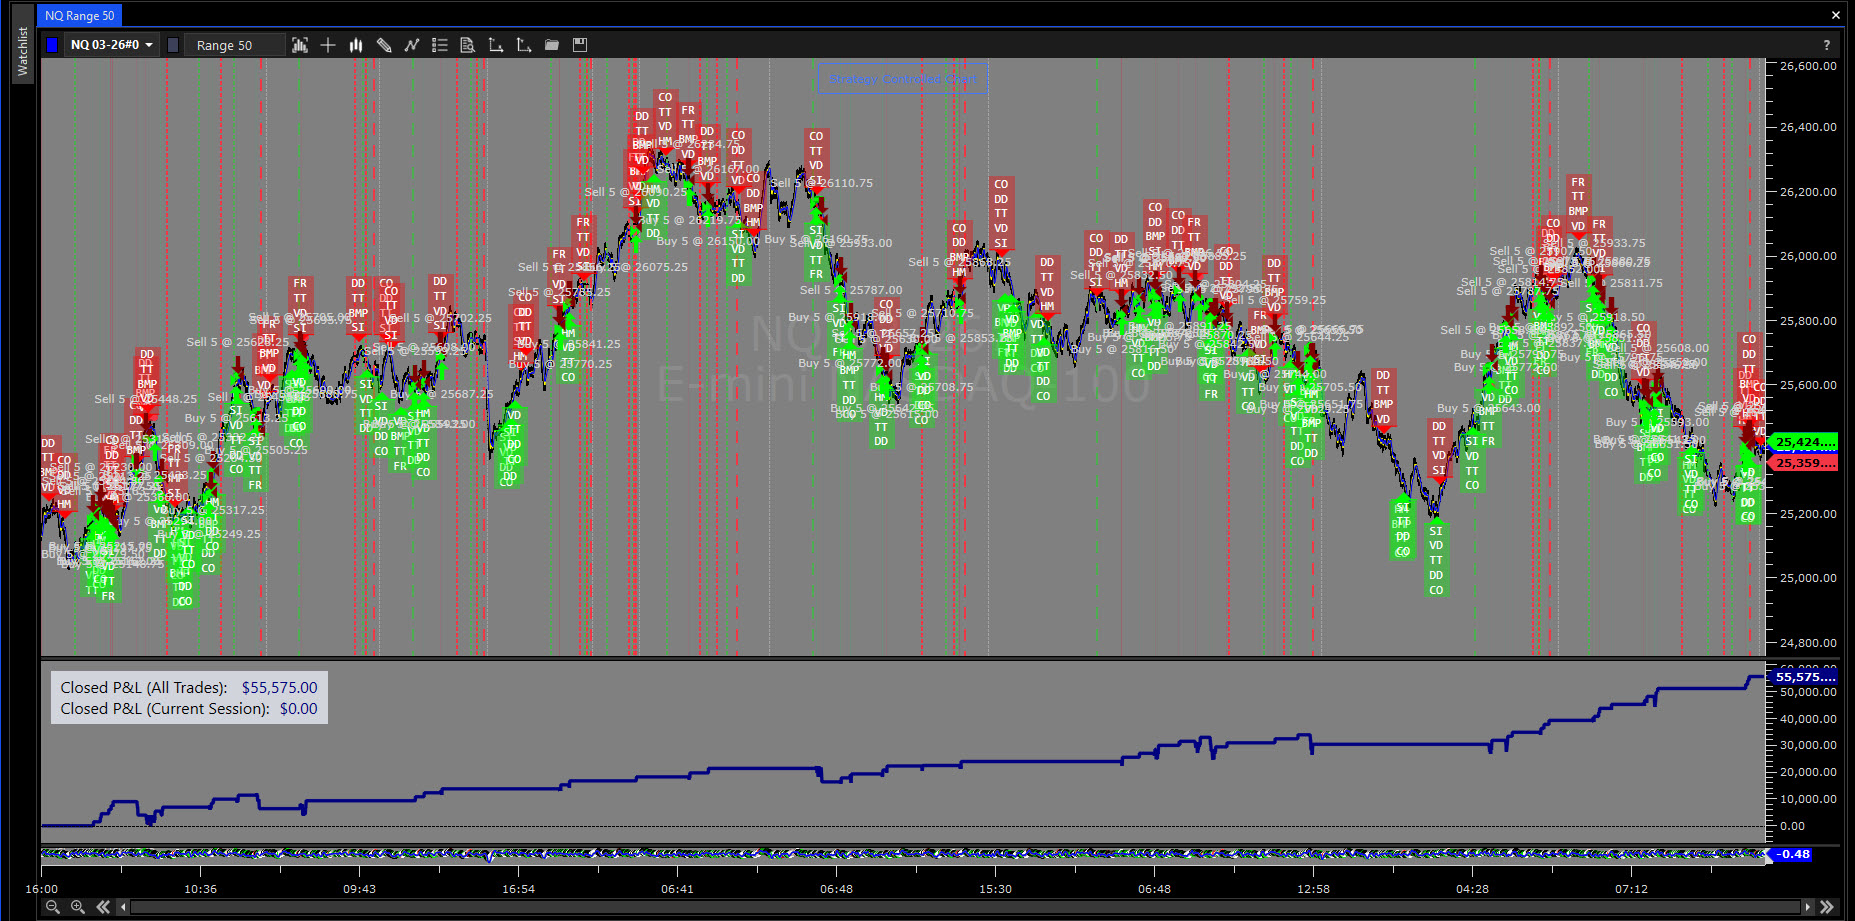Click the save chart template disk icon
The image size is (1855, 921).
(x=580, y=45)
